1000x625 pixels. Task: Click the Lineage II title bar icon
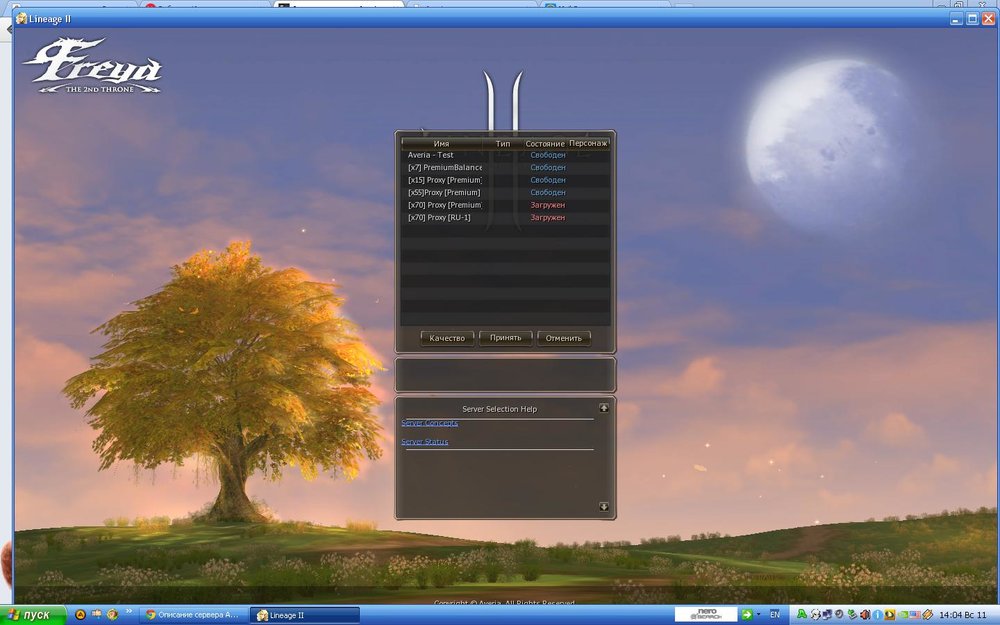point(21,18)
